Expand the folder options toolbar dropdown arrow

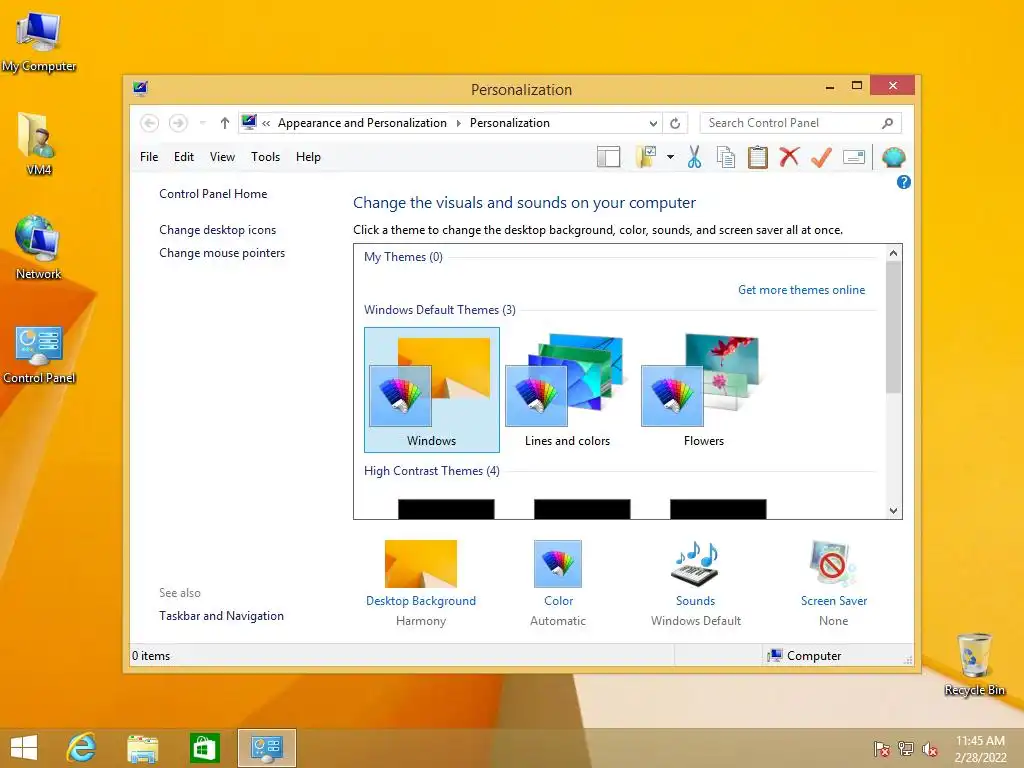coord(671,157)
